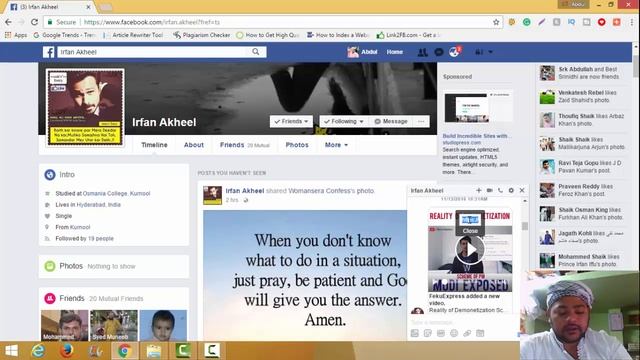Click the chat window scrollbar
Image resolution: width=640 pixels, height=360 pixels.
click(x=525, y=226)
